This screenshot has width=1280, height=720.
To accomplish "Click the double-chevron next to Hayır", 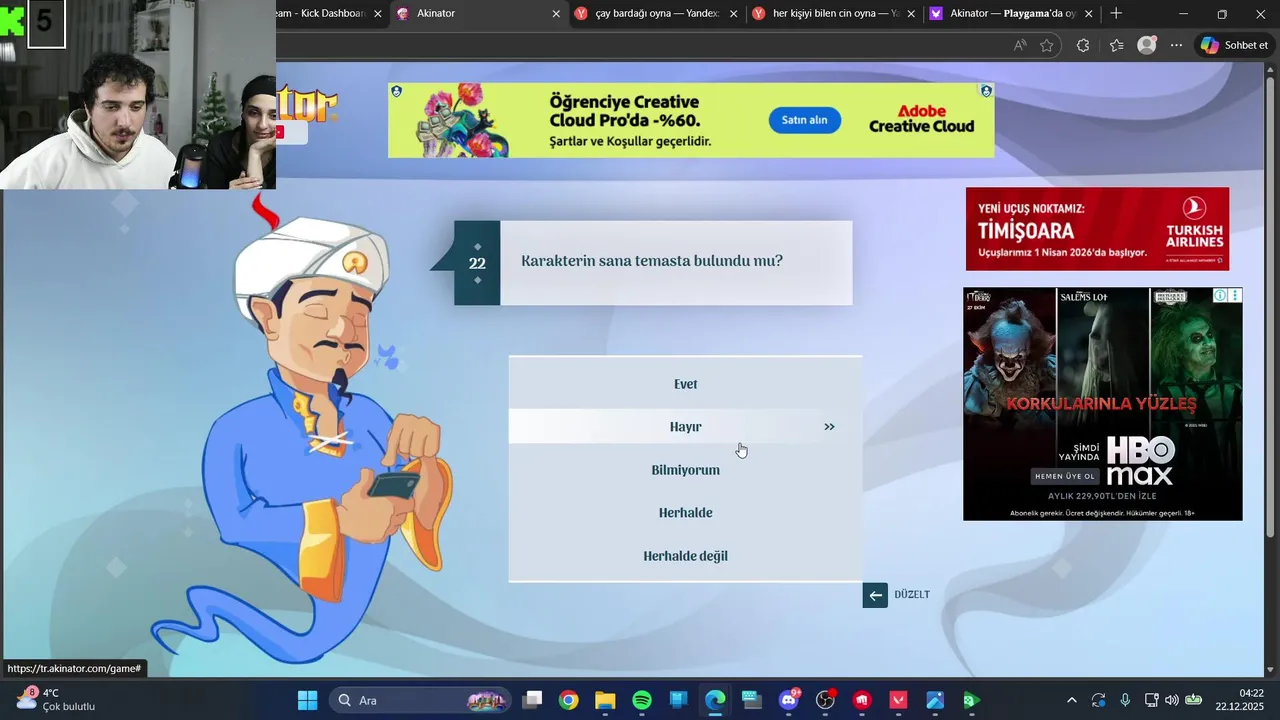I will coord(829,427).
